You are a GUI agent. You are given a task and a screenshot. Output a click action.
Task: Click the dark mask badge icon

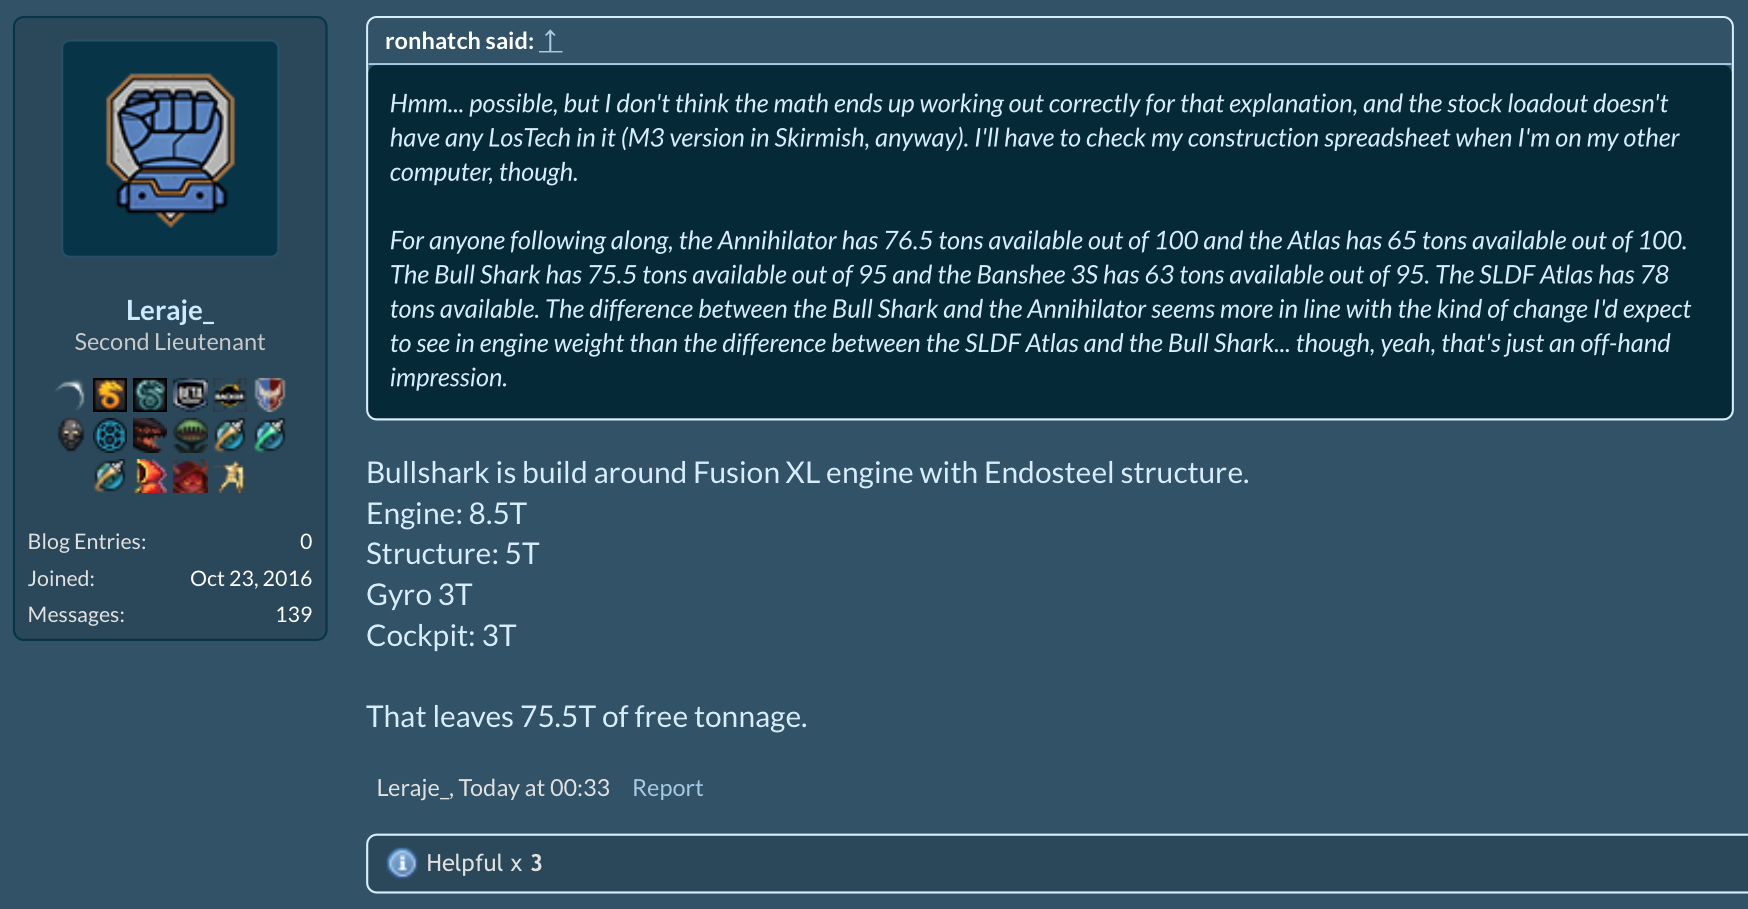coord(70,436)
